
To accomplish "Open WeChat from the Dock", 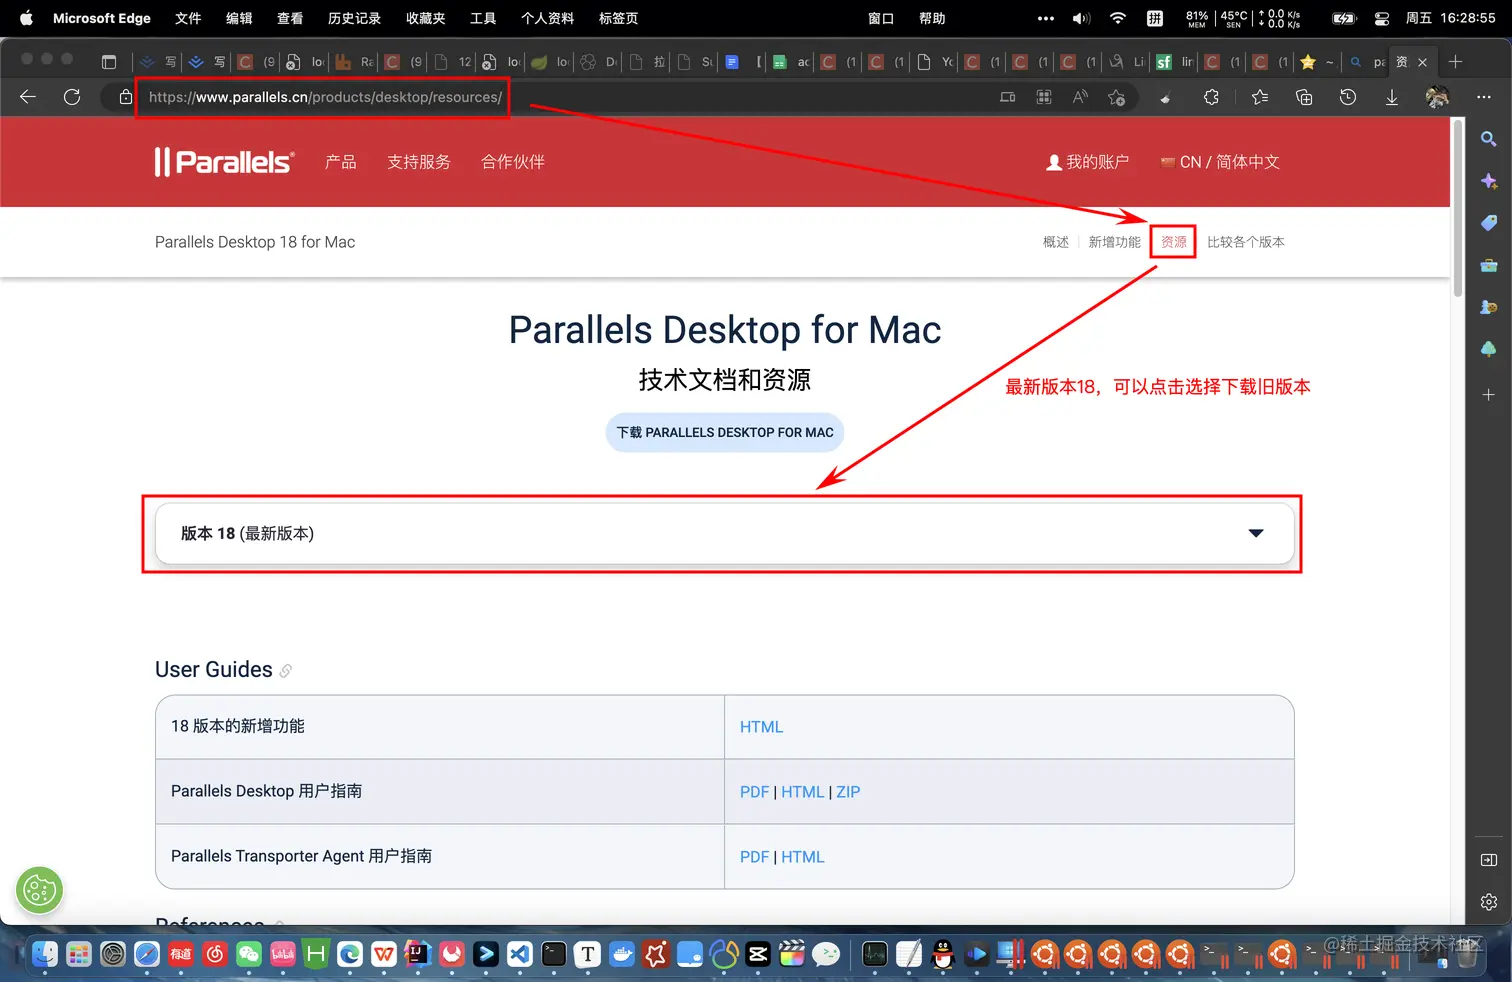I will tap(248, 954).
